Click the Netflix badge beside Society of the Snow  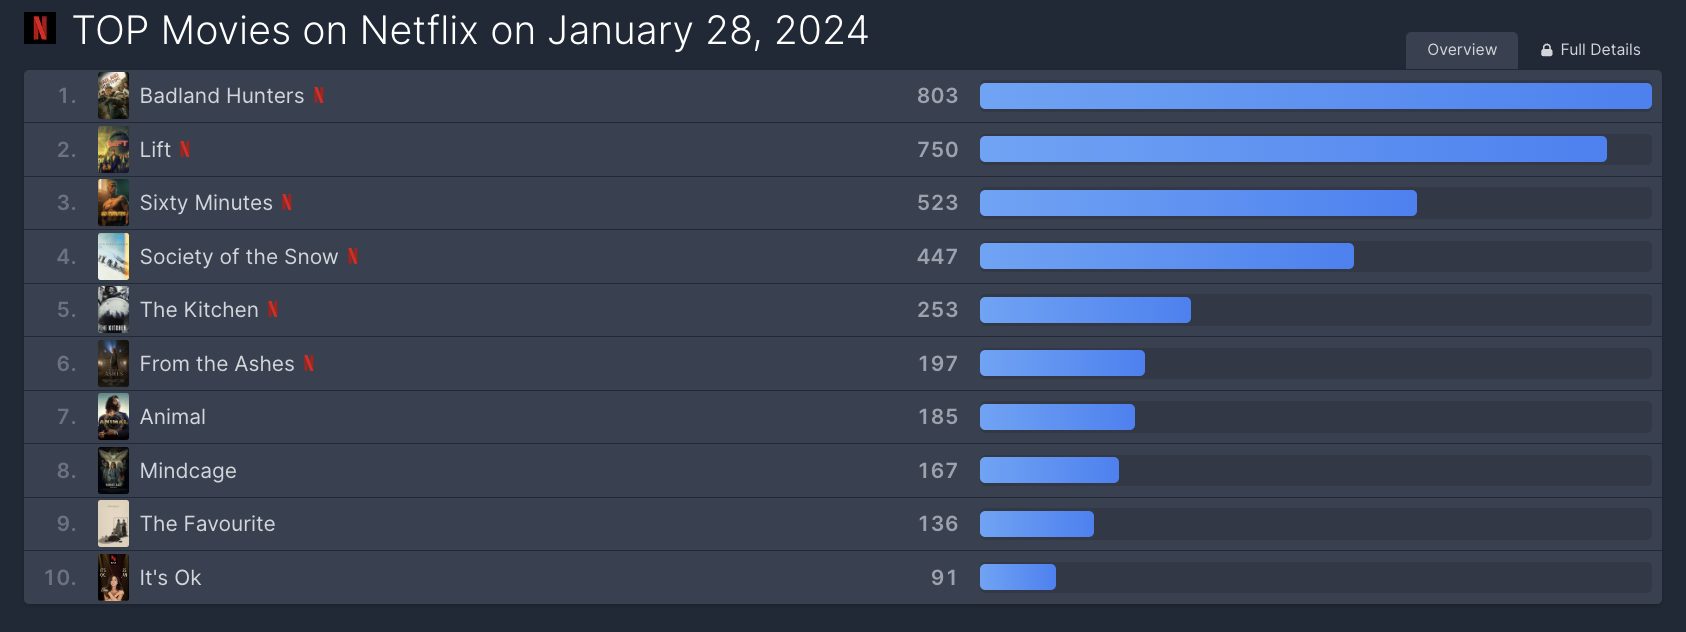pos(353,256)
